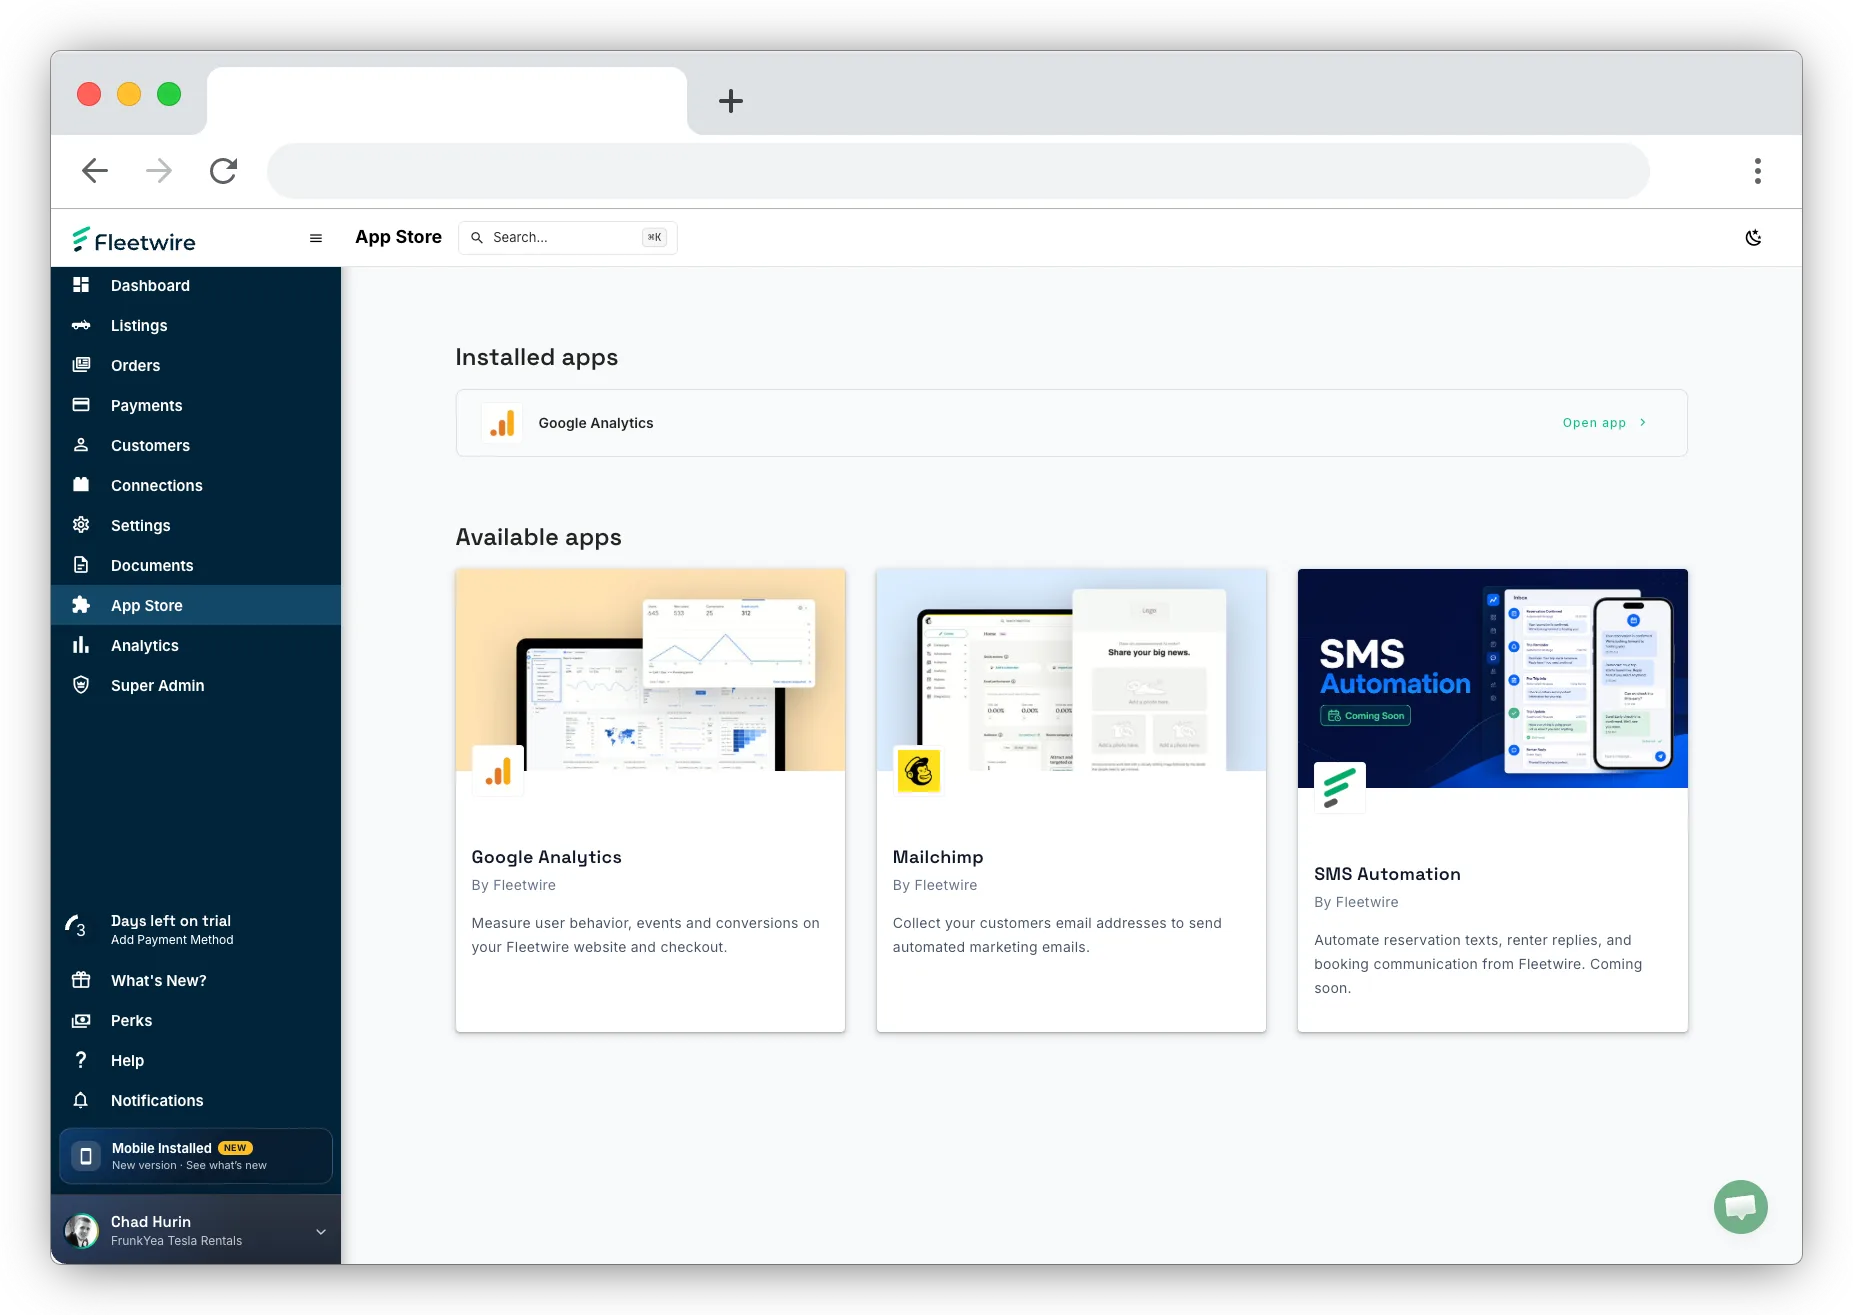Click Add Payment Method link

tap(172, 940)
